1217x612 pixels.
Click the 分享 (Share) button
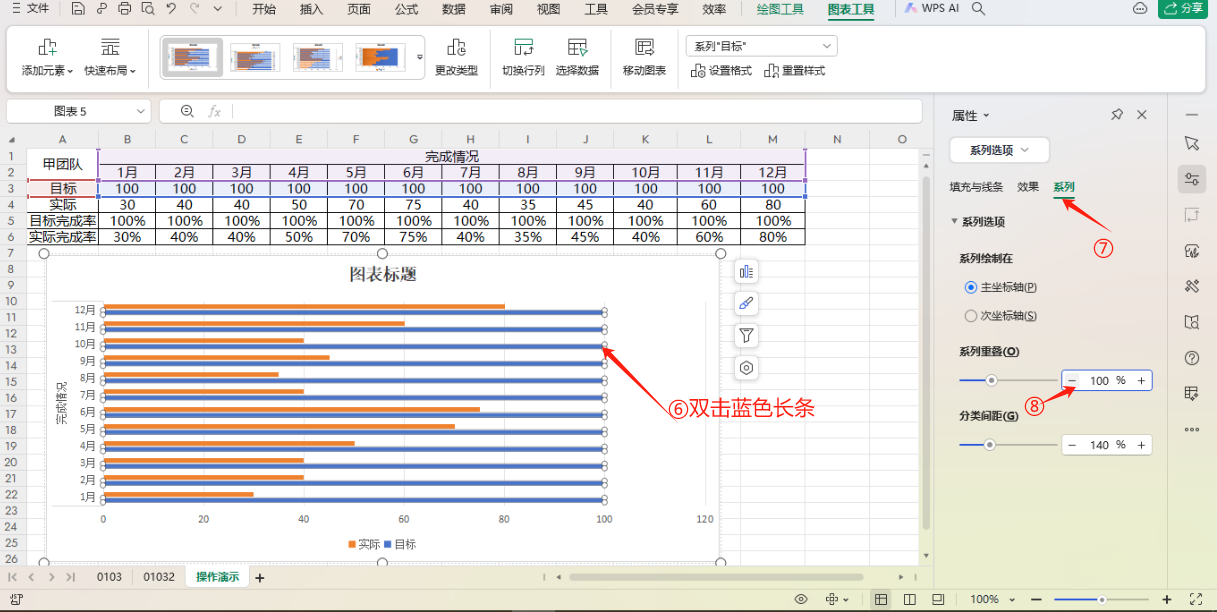click(1183, 9)
